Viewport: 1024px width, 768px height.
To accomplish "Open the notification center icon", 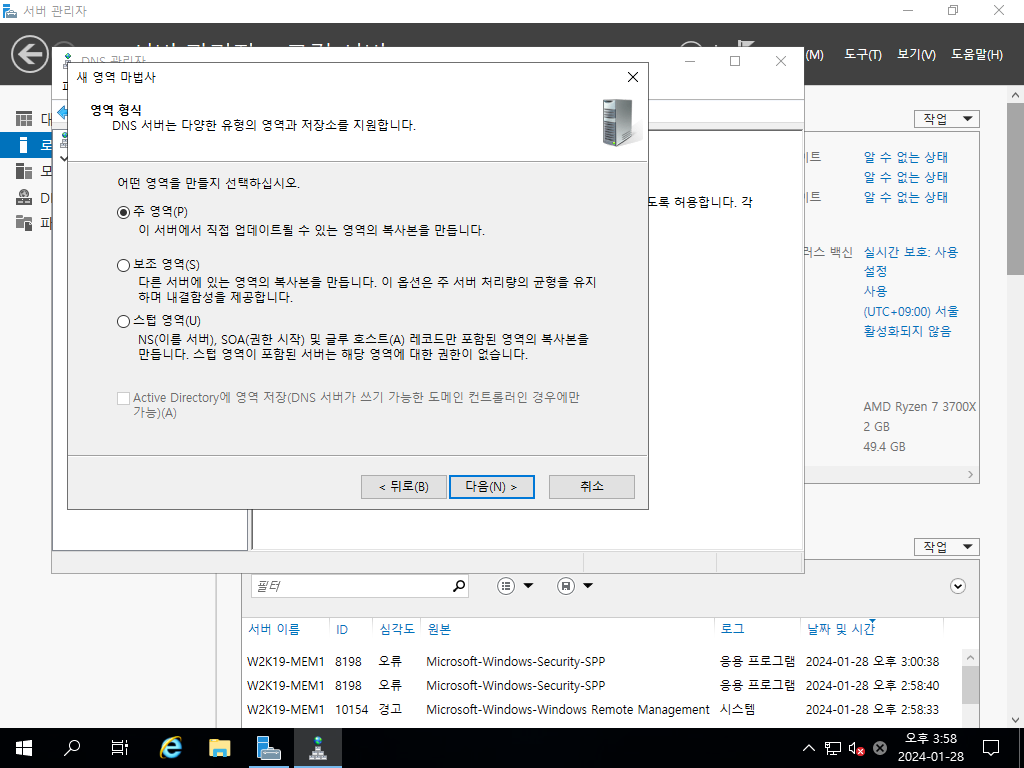I will pos(991,748).
